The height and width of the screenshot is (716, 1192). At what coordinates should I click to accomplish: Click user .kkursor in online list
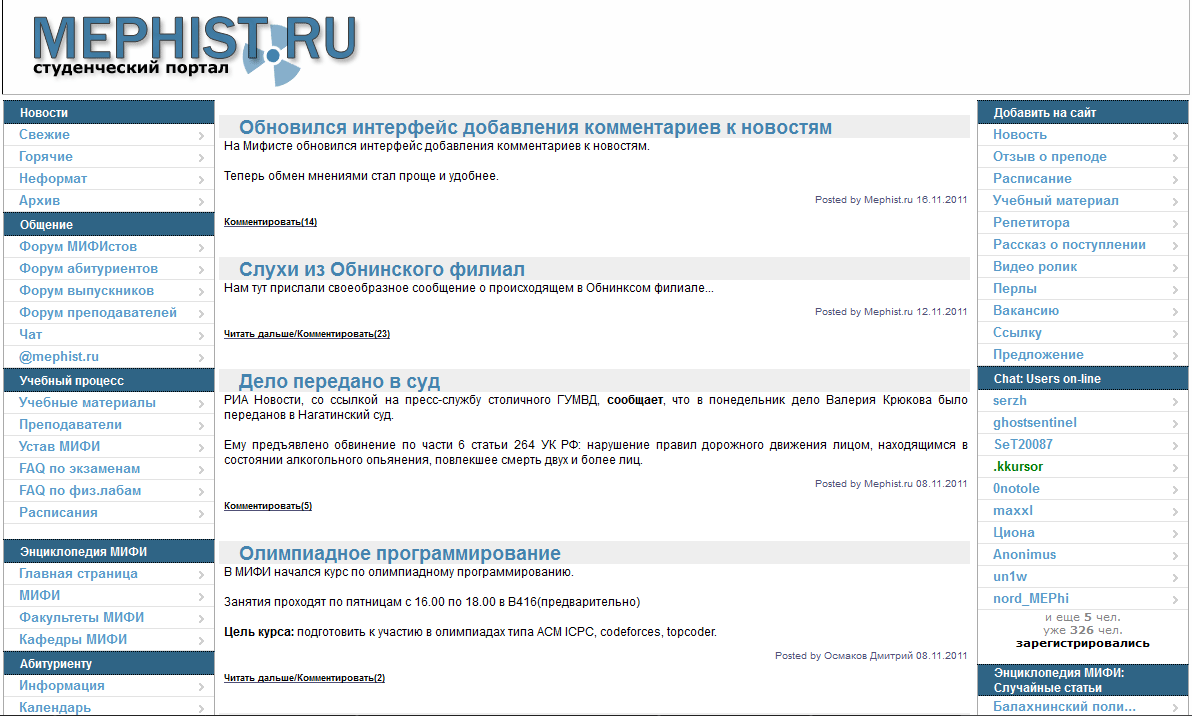click(1025, 465)
